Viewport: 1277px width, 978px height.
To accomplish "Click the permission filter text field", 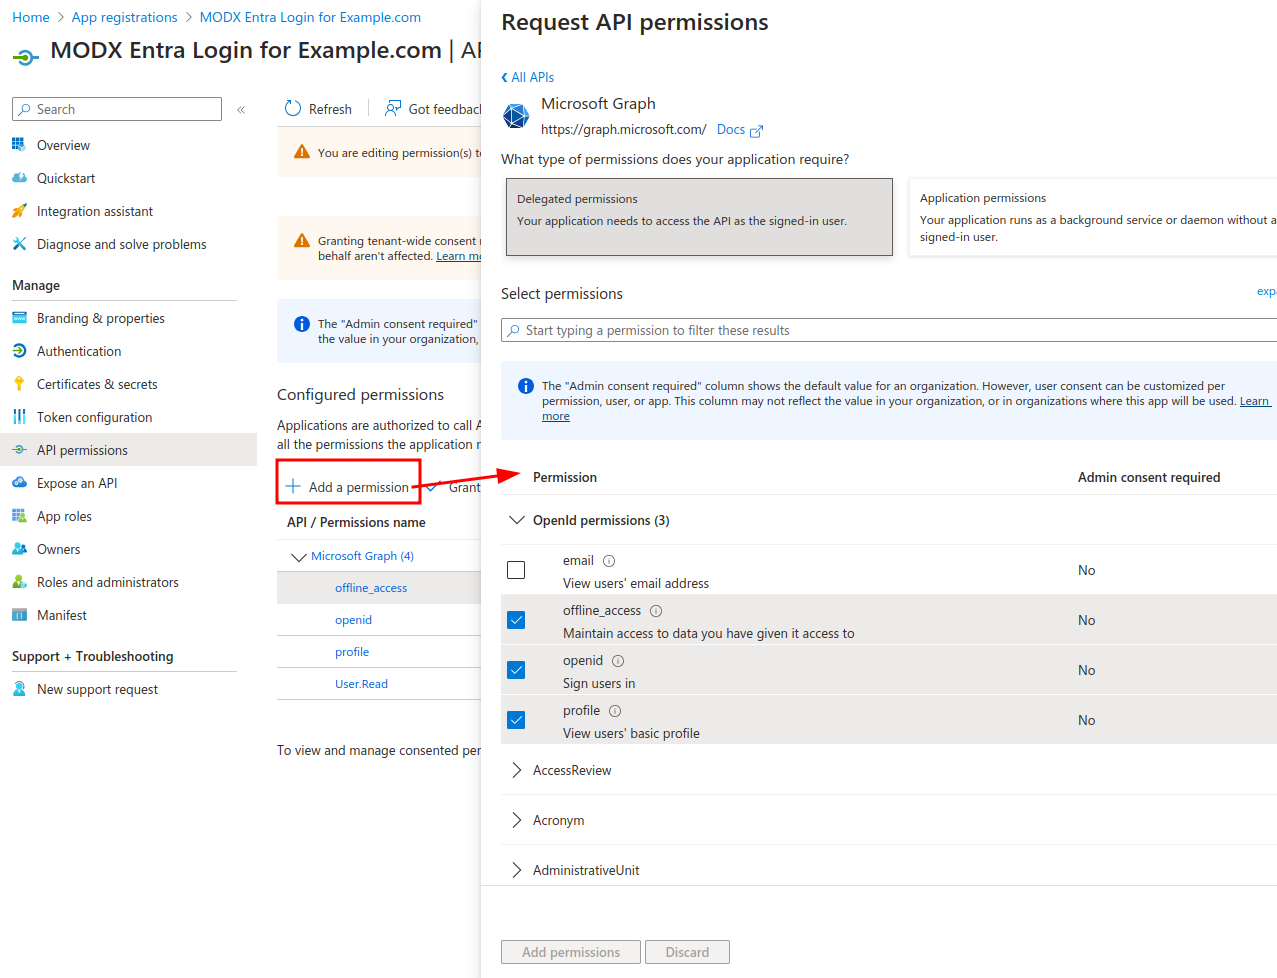I will coord(889,330).
